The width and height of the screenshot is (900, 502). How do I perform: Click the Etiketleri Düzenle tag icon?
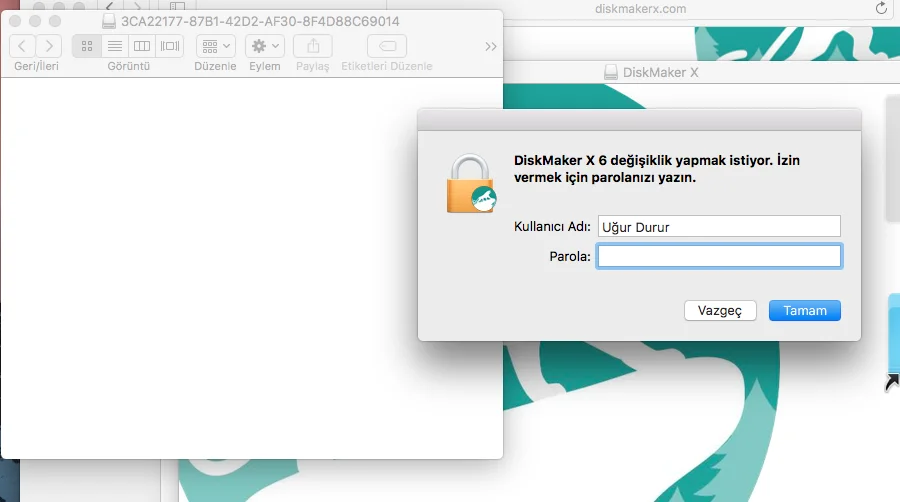coord(387,46)
